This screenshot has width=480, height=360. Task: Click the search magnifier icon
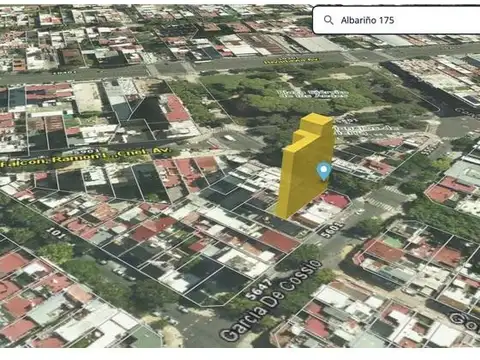329,20
